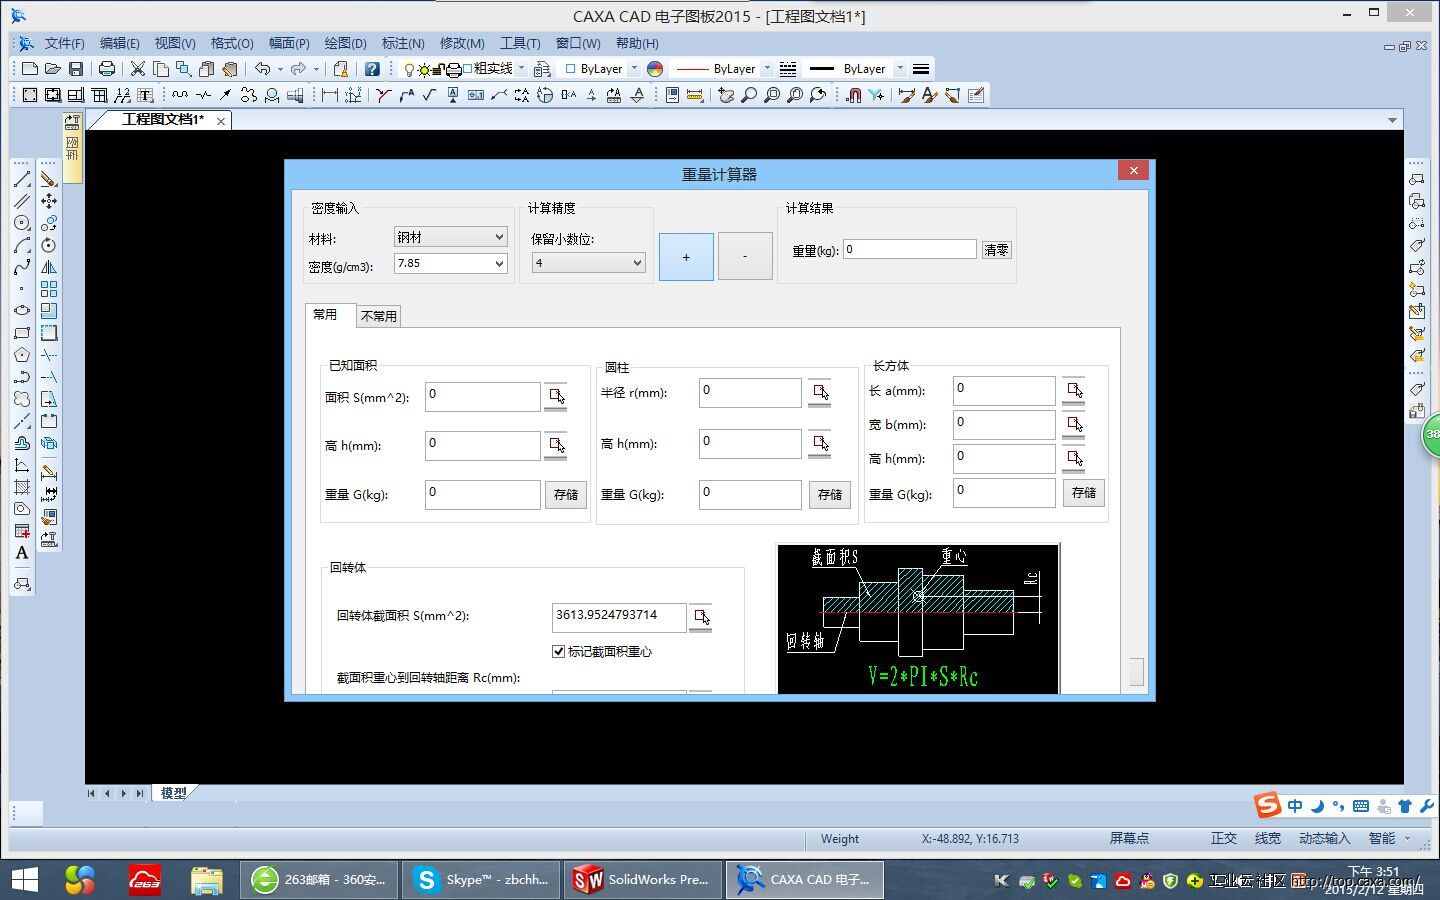
Task: Select the Circle drawing tool
Action: click(x=22, y=223)
